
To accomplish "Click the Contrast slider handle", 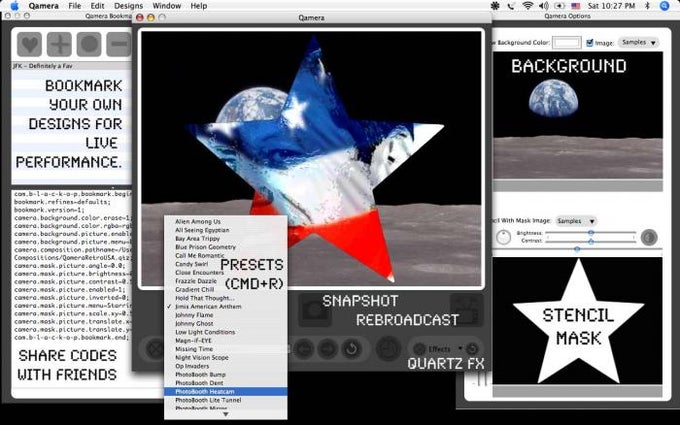I will [591, 241].
